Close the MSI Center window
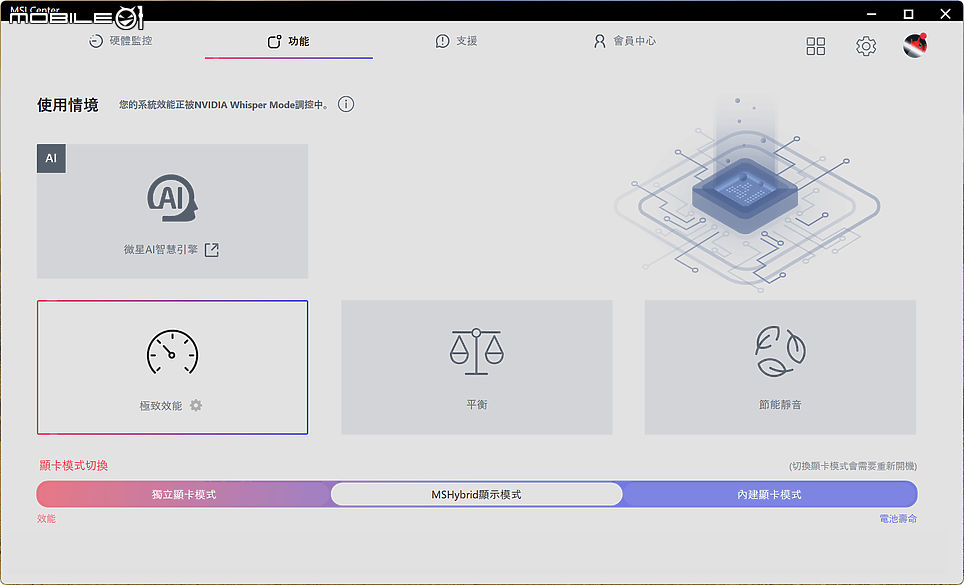The image size is (964, 585). 945,14
